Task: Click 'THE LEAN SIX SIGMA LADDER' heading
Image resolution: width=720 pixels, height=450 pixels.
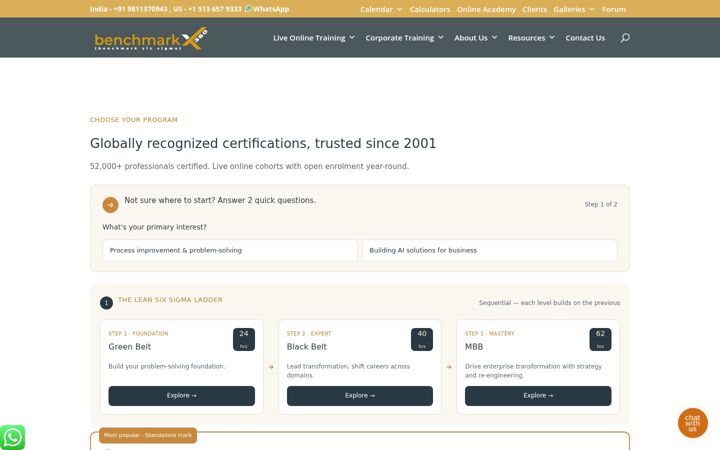Action: [170, 299]
